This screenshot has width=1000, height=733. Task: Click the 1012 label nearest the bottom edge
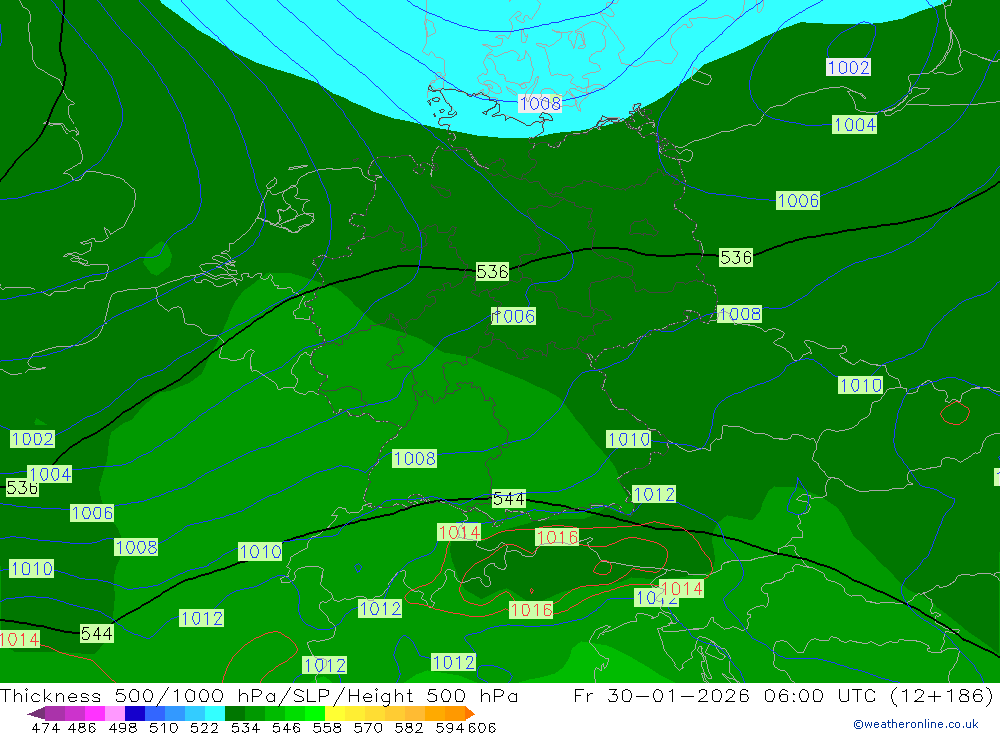point(325,665)
